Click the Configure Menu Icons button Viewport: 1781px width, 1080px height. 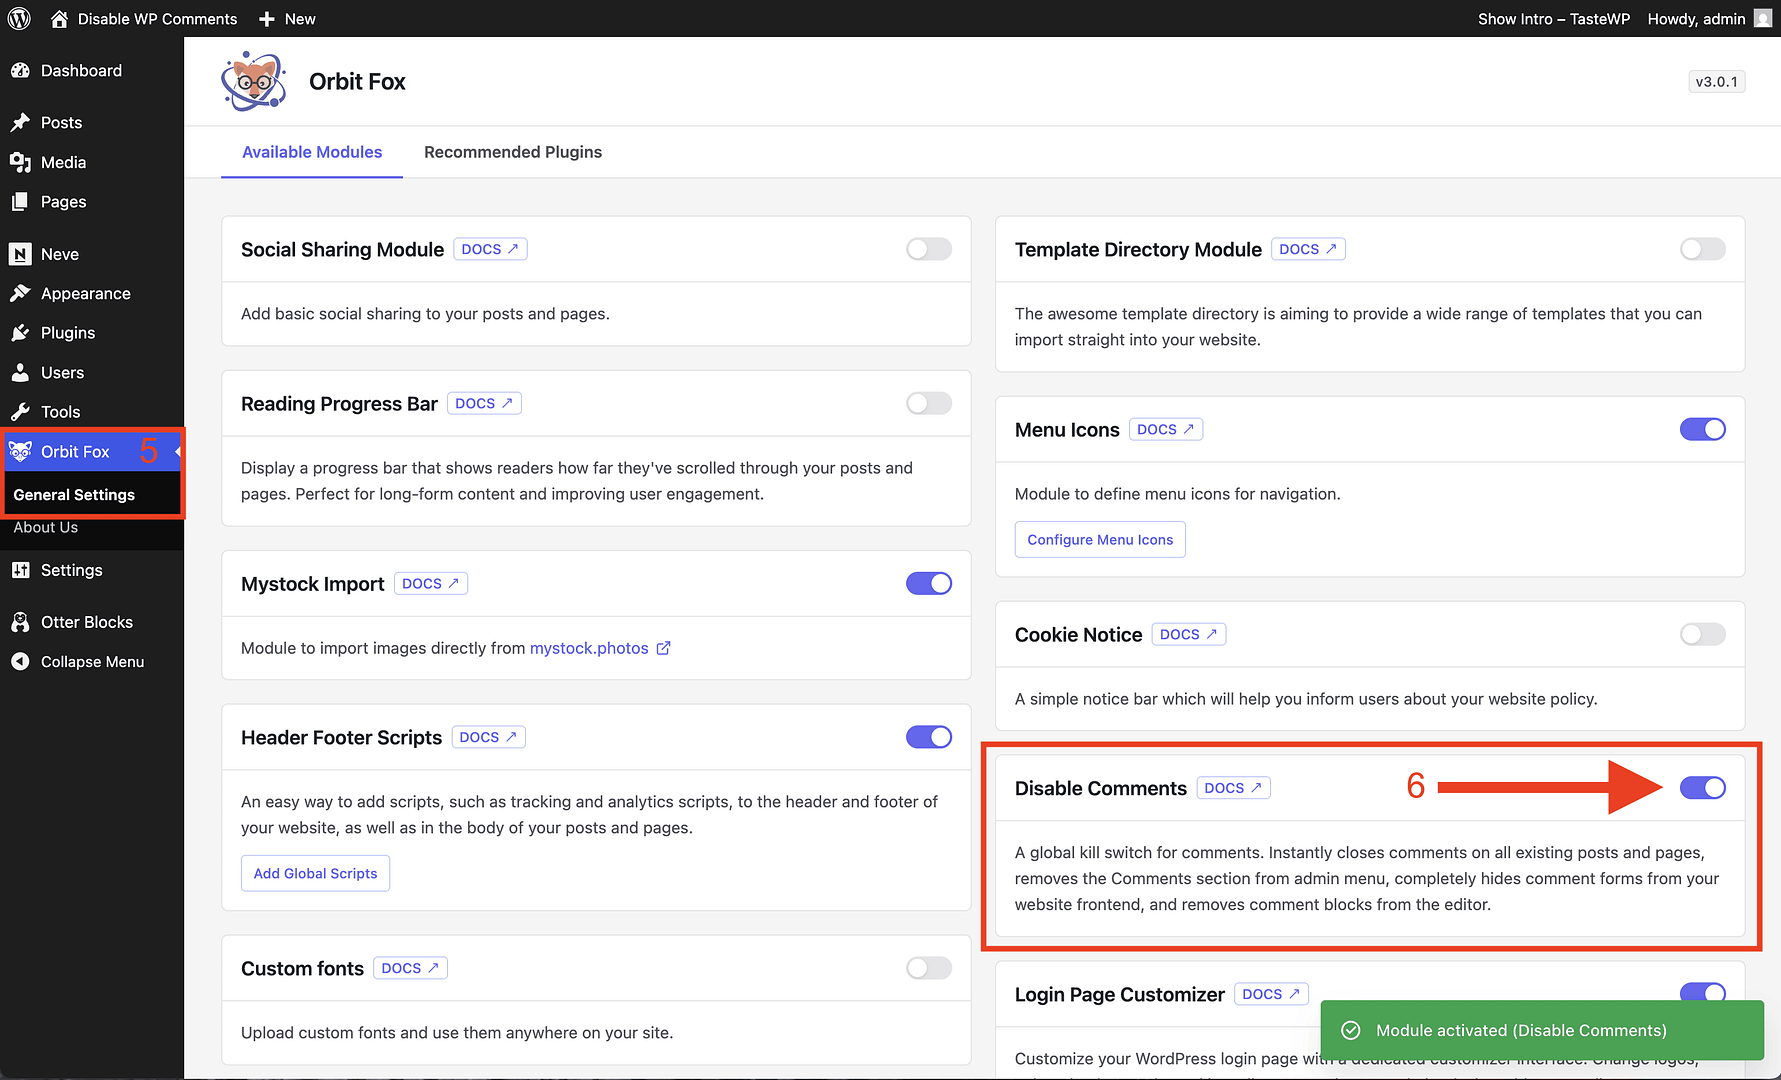click(x=1100, y=539)
